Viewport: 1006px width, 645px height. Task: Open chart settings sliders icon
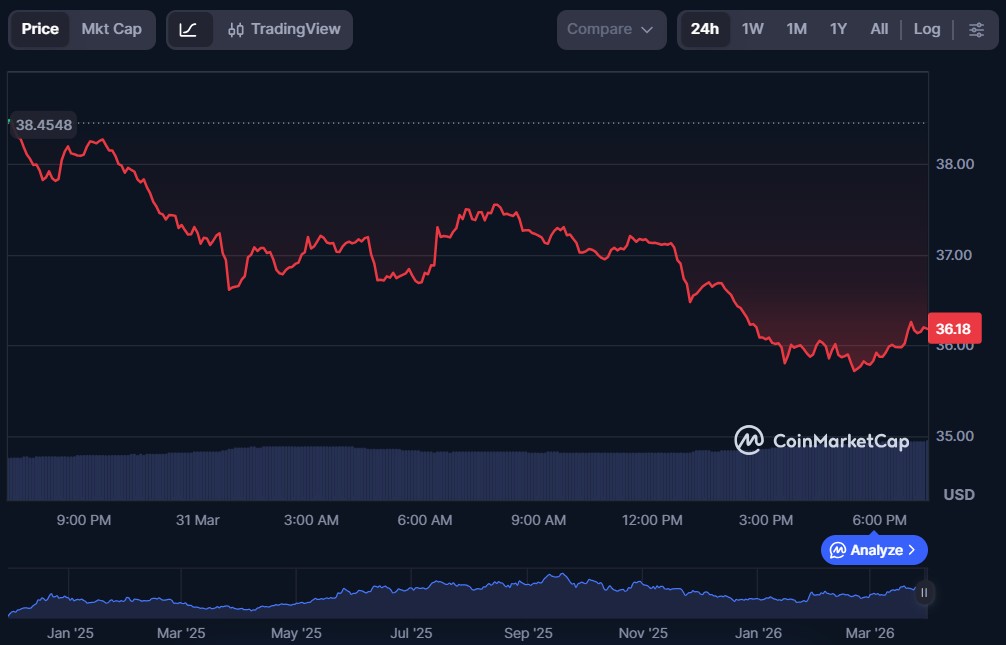[x=976, y=30]
